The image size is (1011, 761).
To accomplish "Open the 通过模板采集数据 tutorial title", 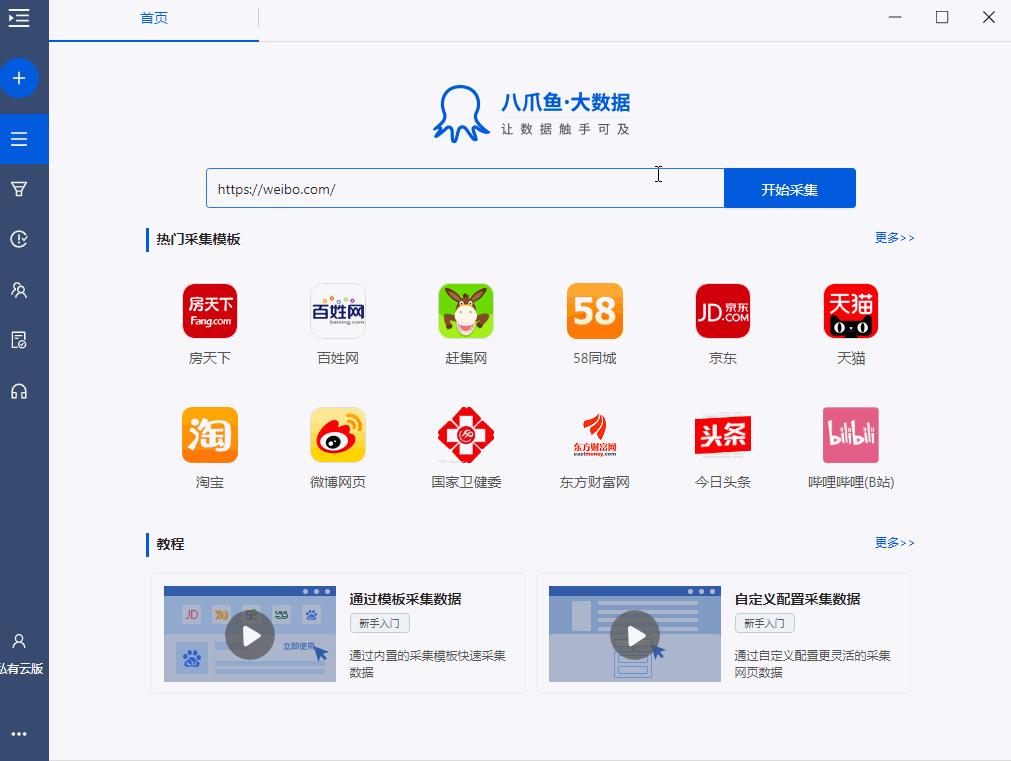I will click(x=406, y=599).
